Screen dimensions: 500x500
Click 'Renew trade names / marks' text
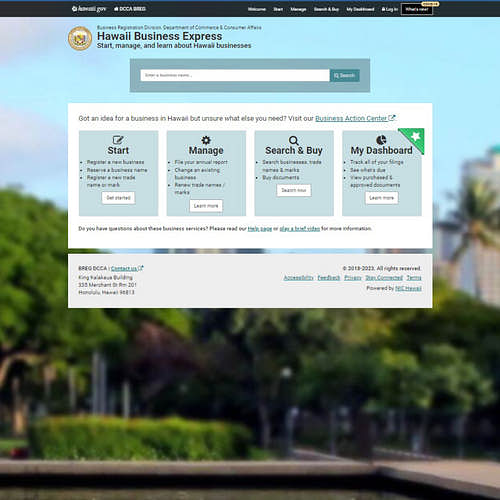point(199,188)
